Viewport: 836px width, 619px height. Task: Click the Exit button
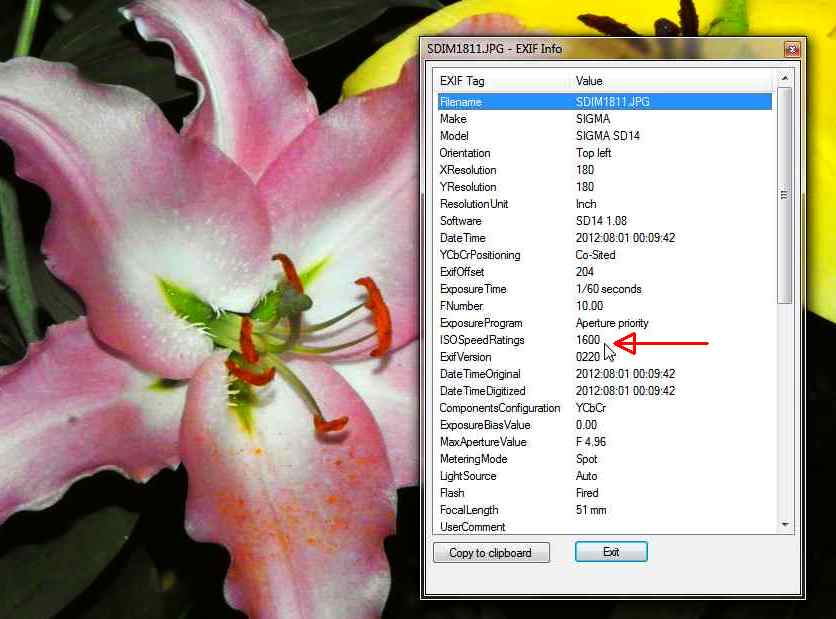(x=611, y=551)
